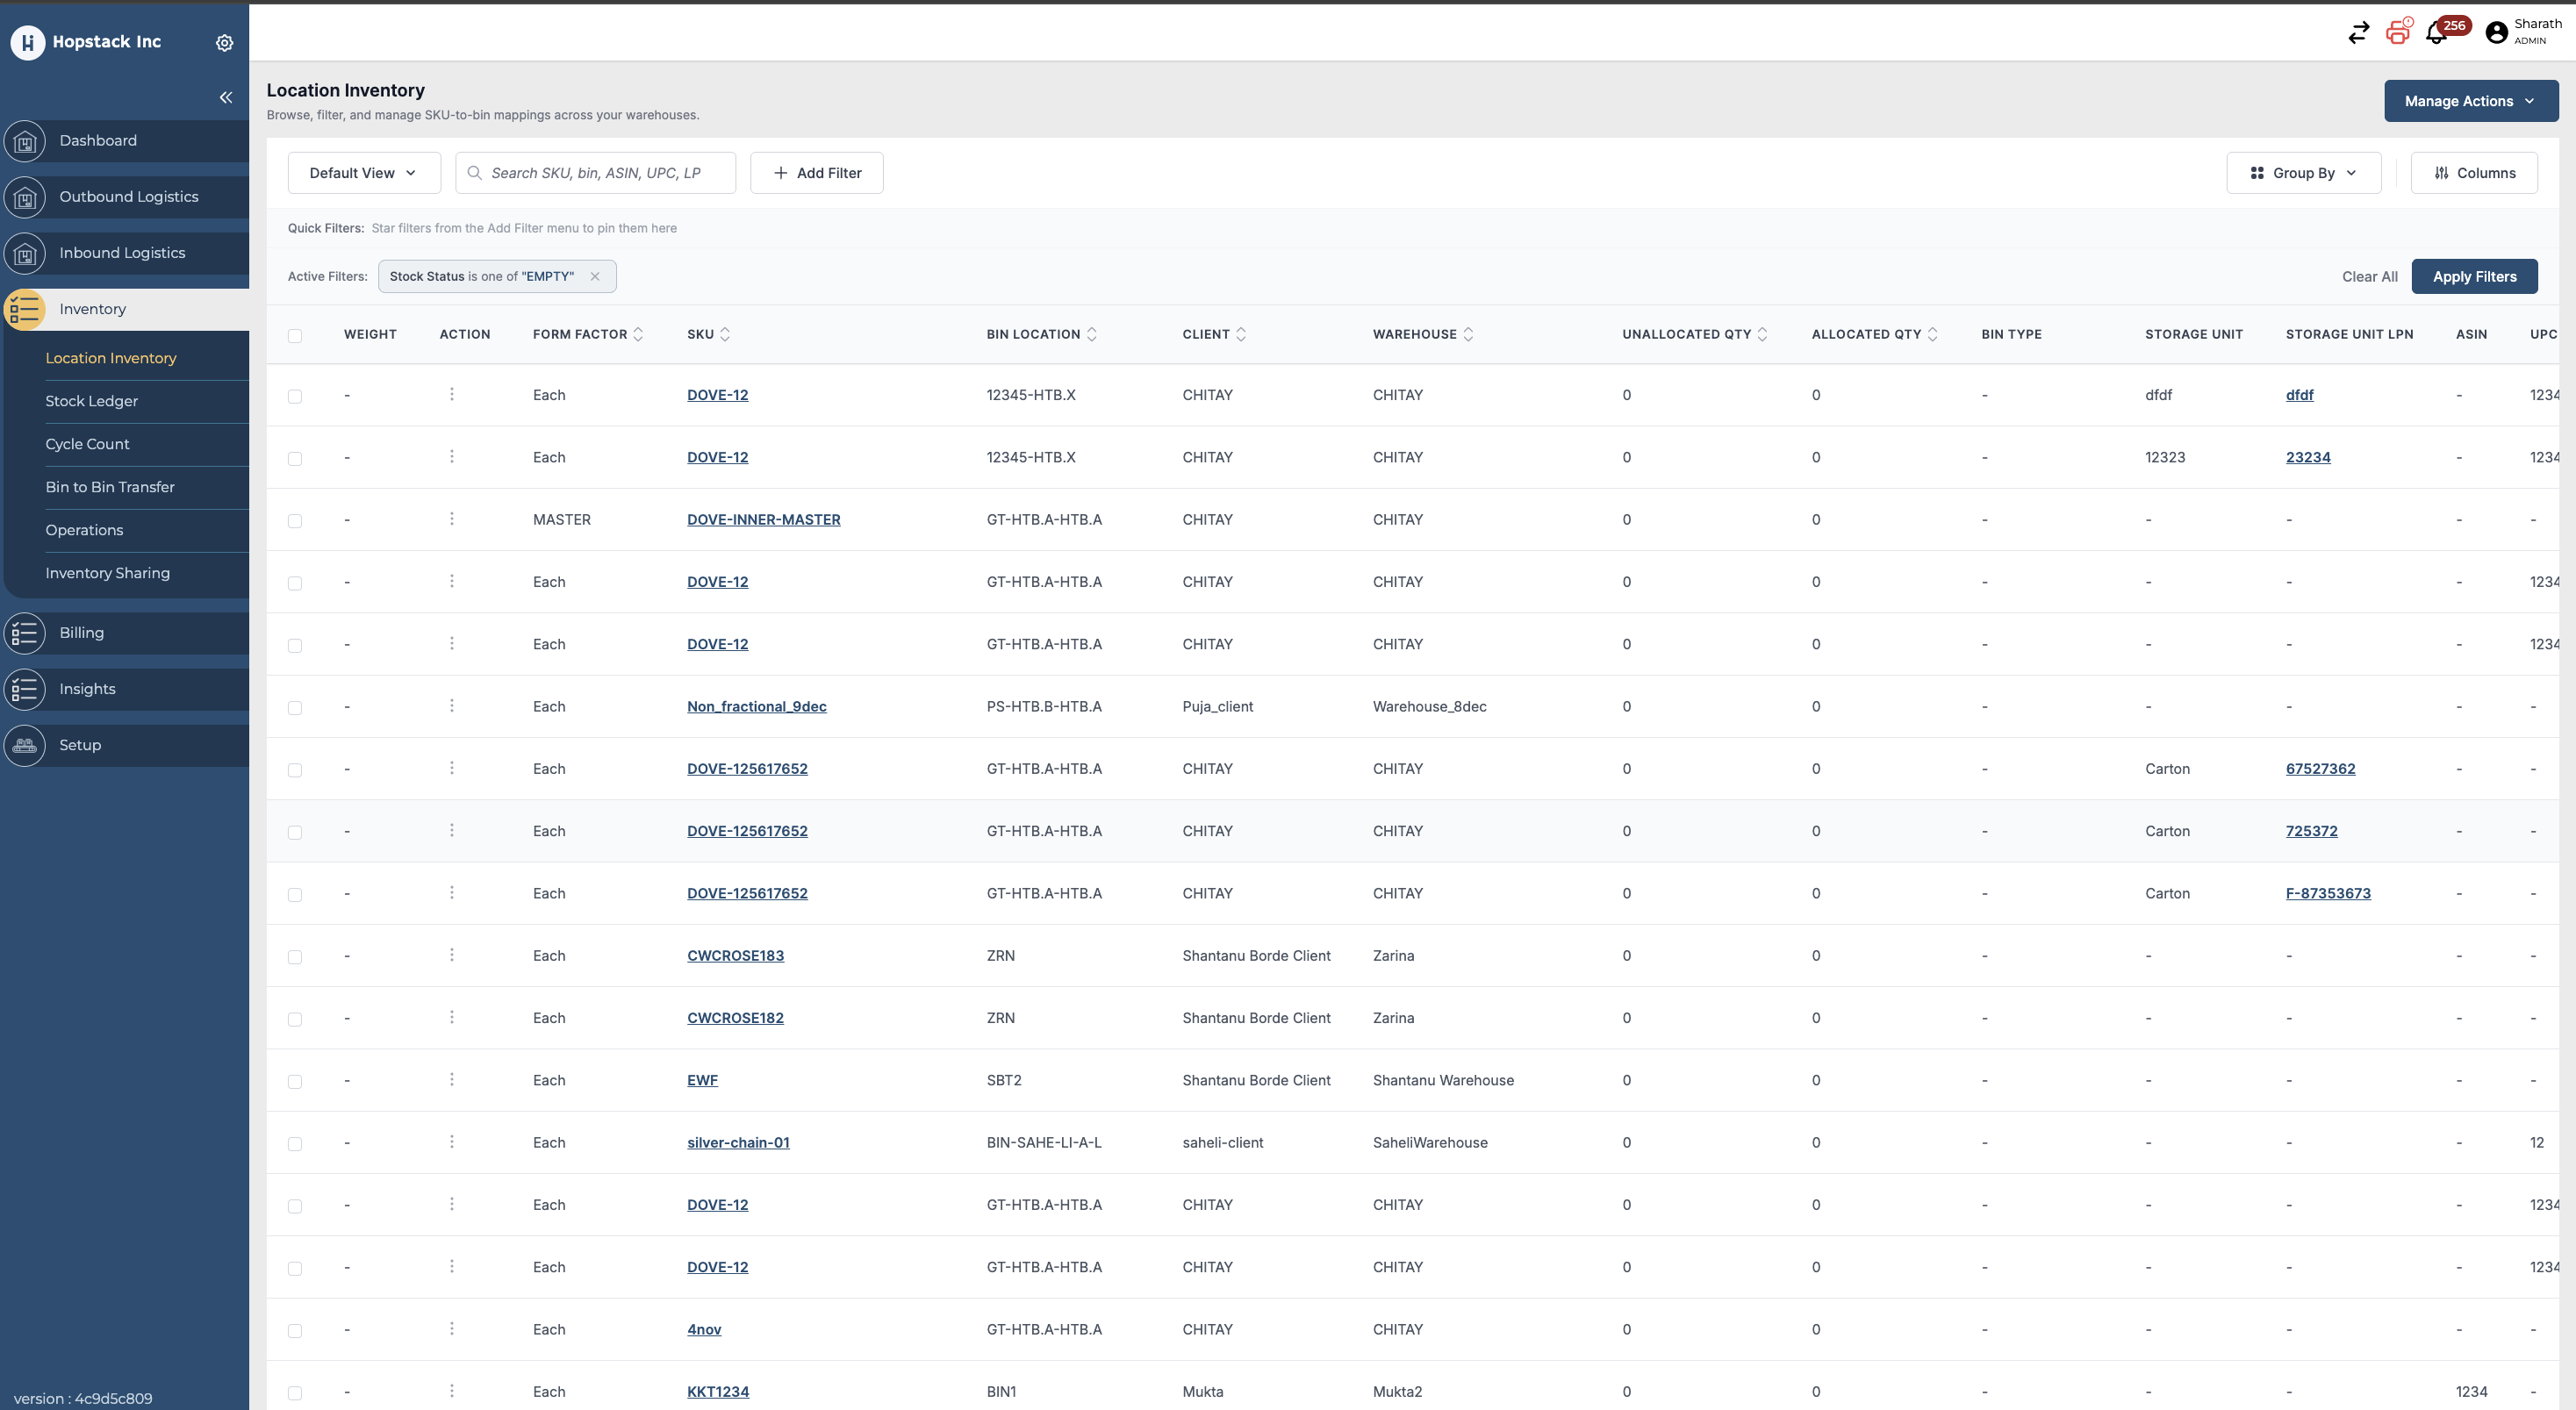The image size is (2576, 1410).
Task: Open the Sharath admin profile avatar
Action: tap(2496, 33)
